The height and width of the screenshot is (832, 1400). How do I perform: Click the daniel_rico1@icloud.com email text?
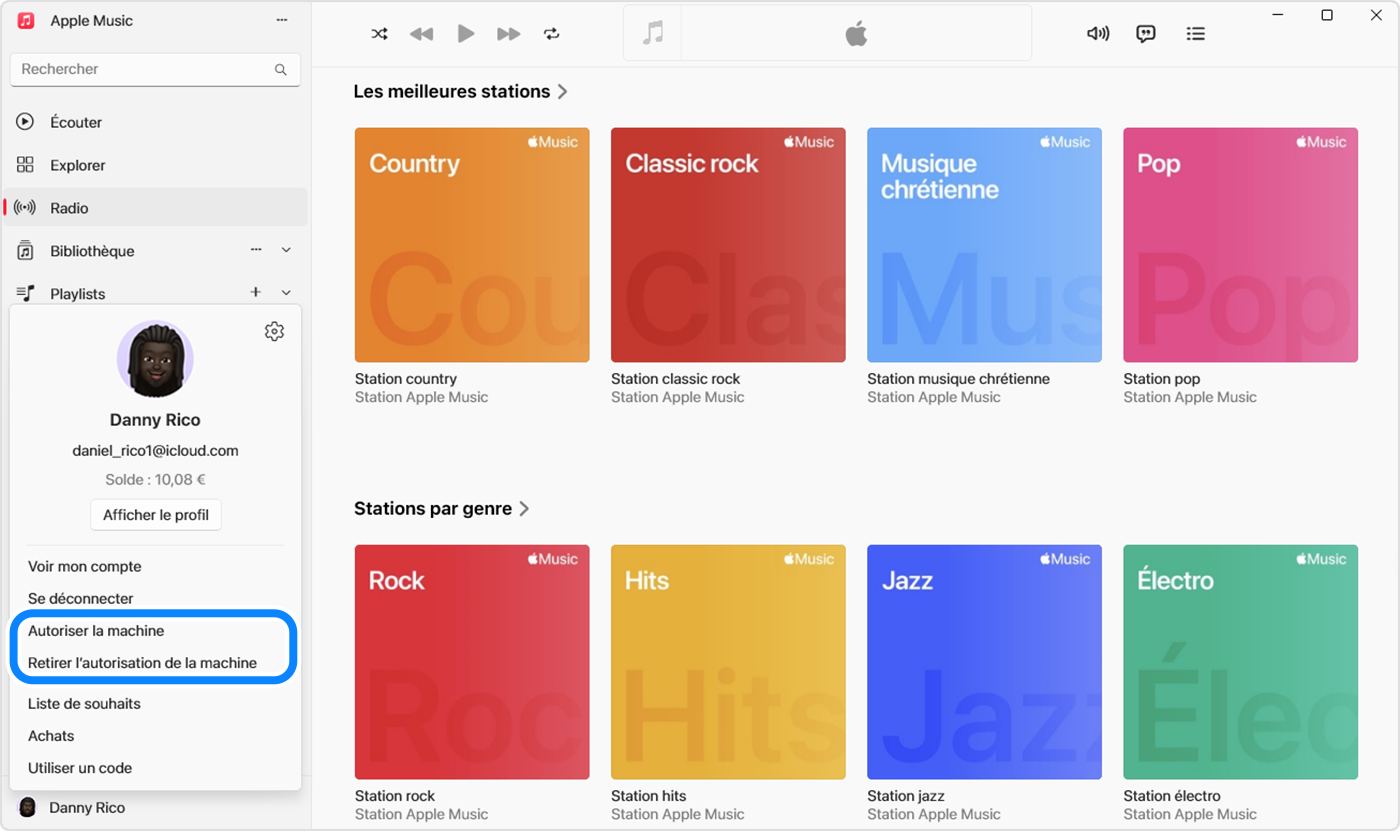pos(155,451)
